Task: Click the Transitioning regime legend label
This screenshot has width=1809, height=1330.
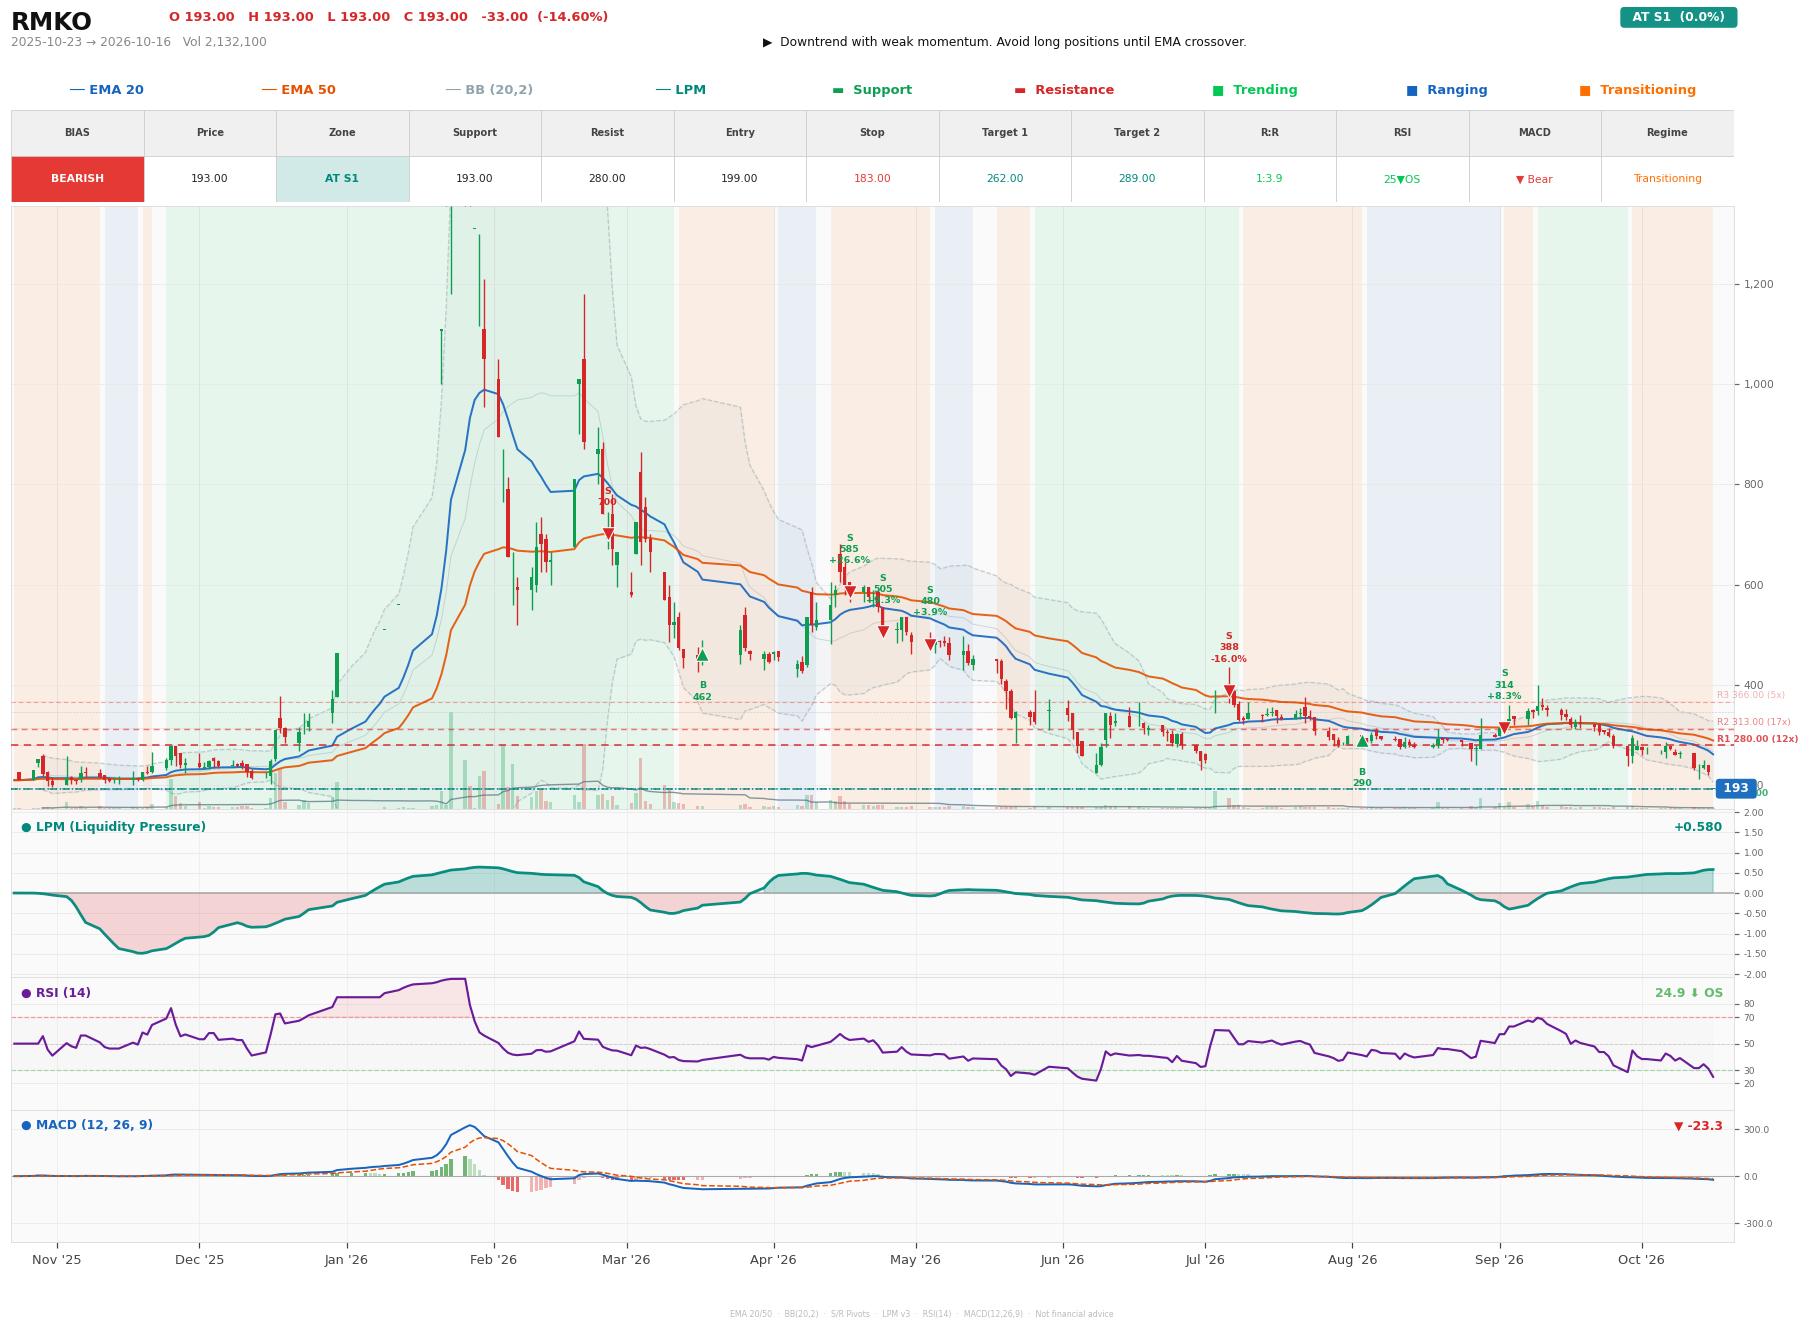Action: (1638, 90)
